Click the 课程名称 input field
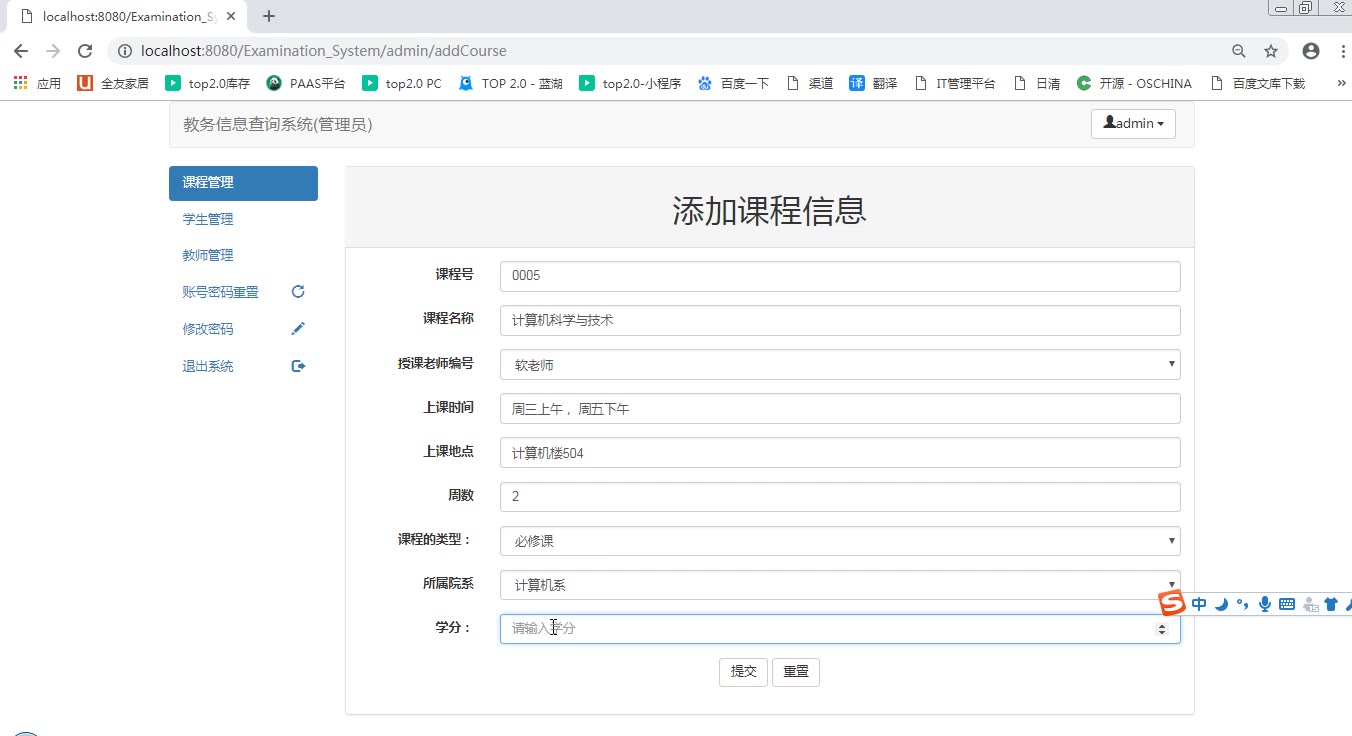This screenshot has width=1352, height=736. 840,320
